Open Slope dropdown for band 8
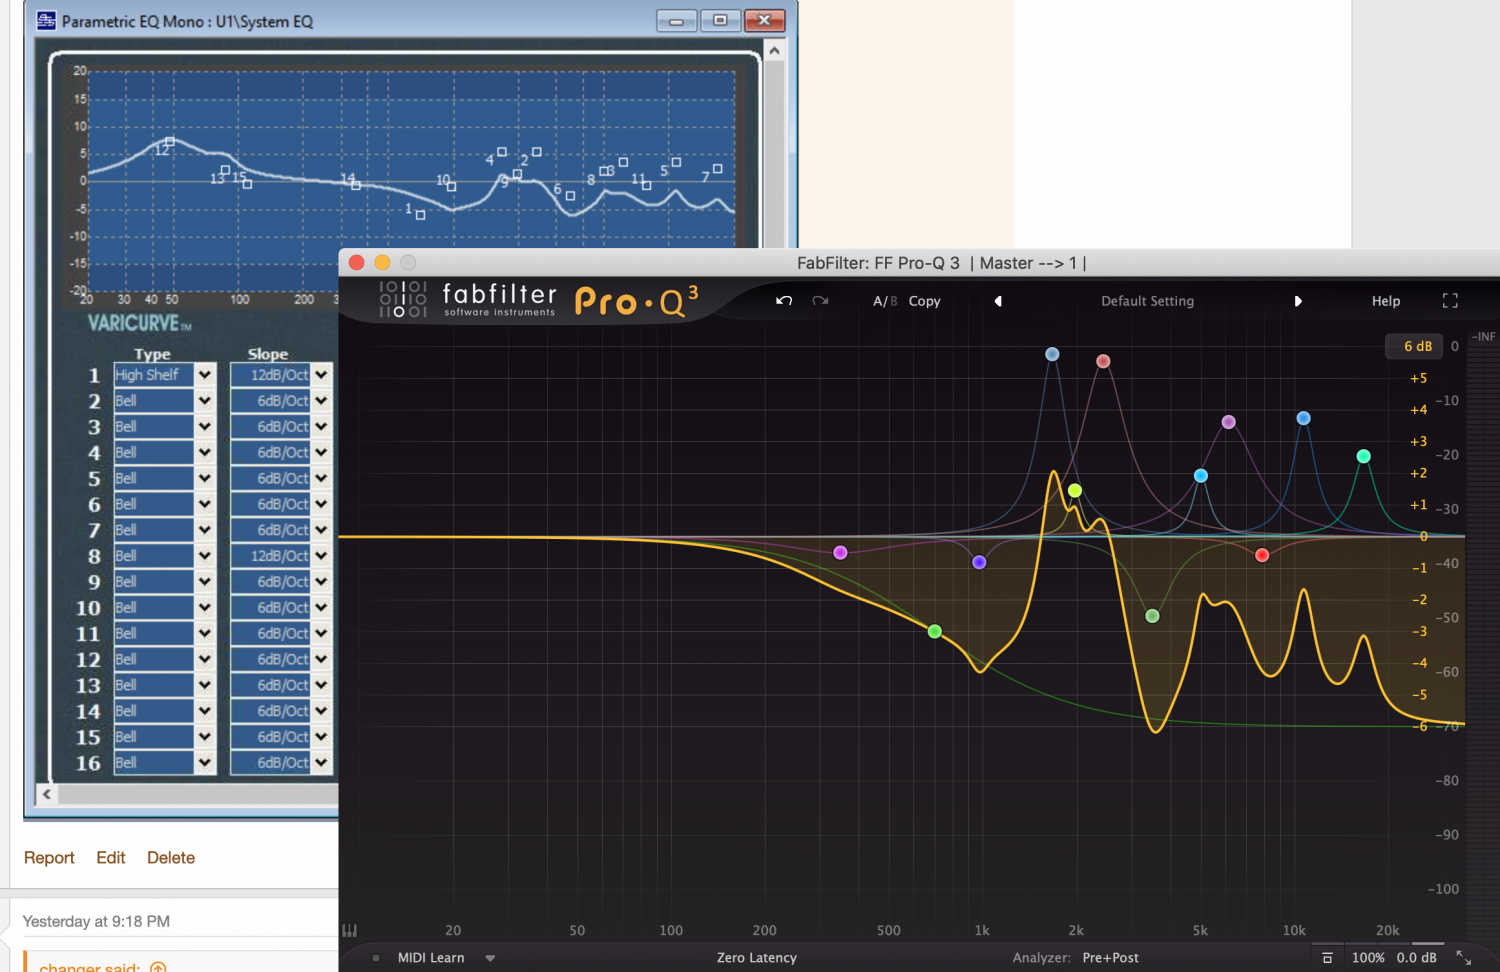 (321, 556)
